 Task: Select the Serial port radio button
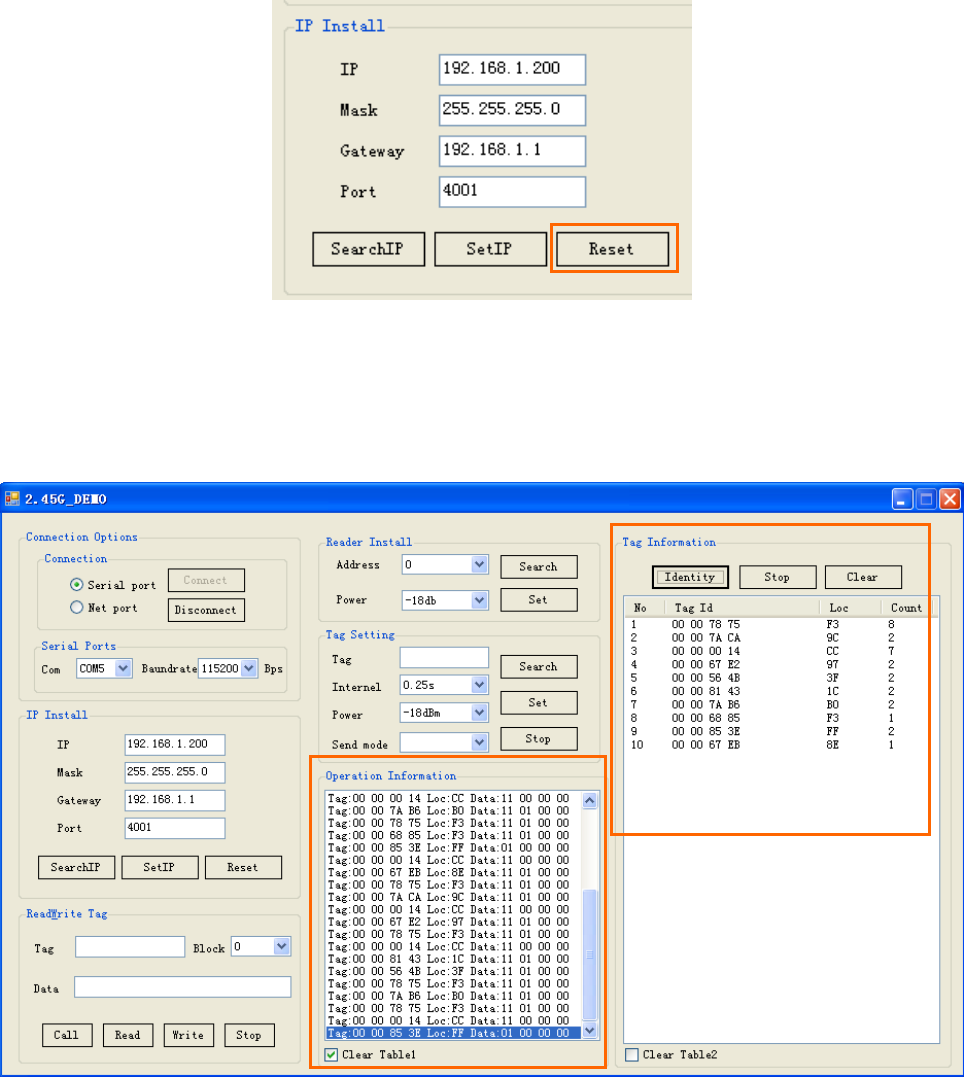(x=76, y=585)
